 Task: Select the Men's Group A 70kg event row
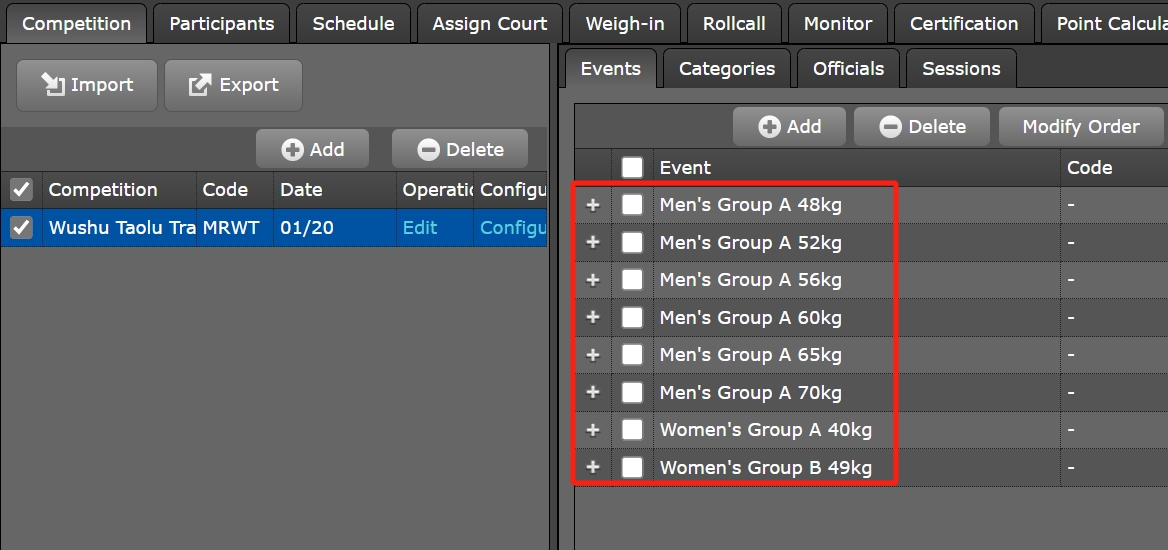pyautogui.click(x=750, y=393)
